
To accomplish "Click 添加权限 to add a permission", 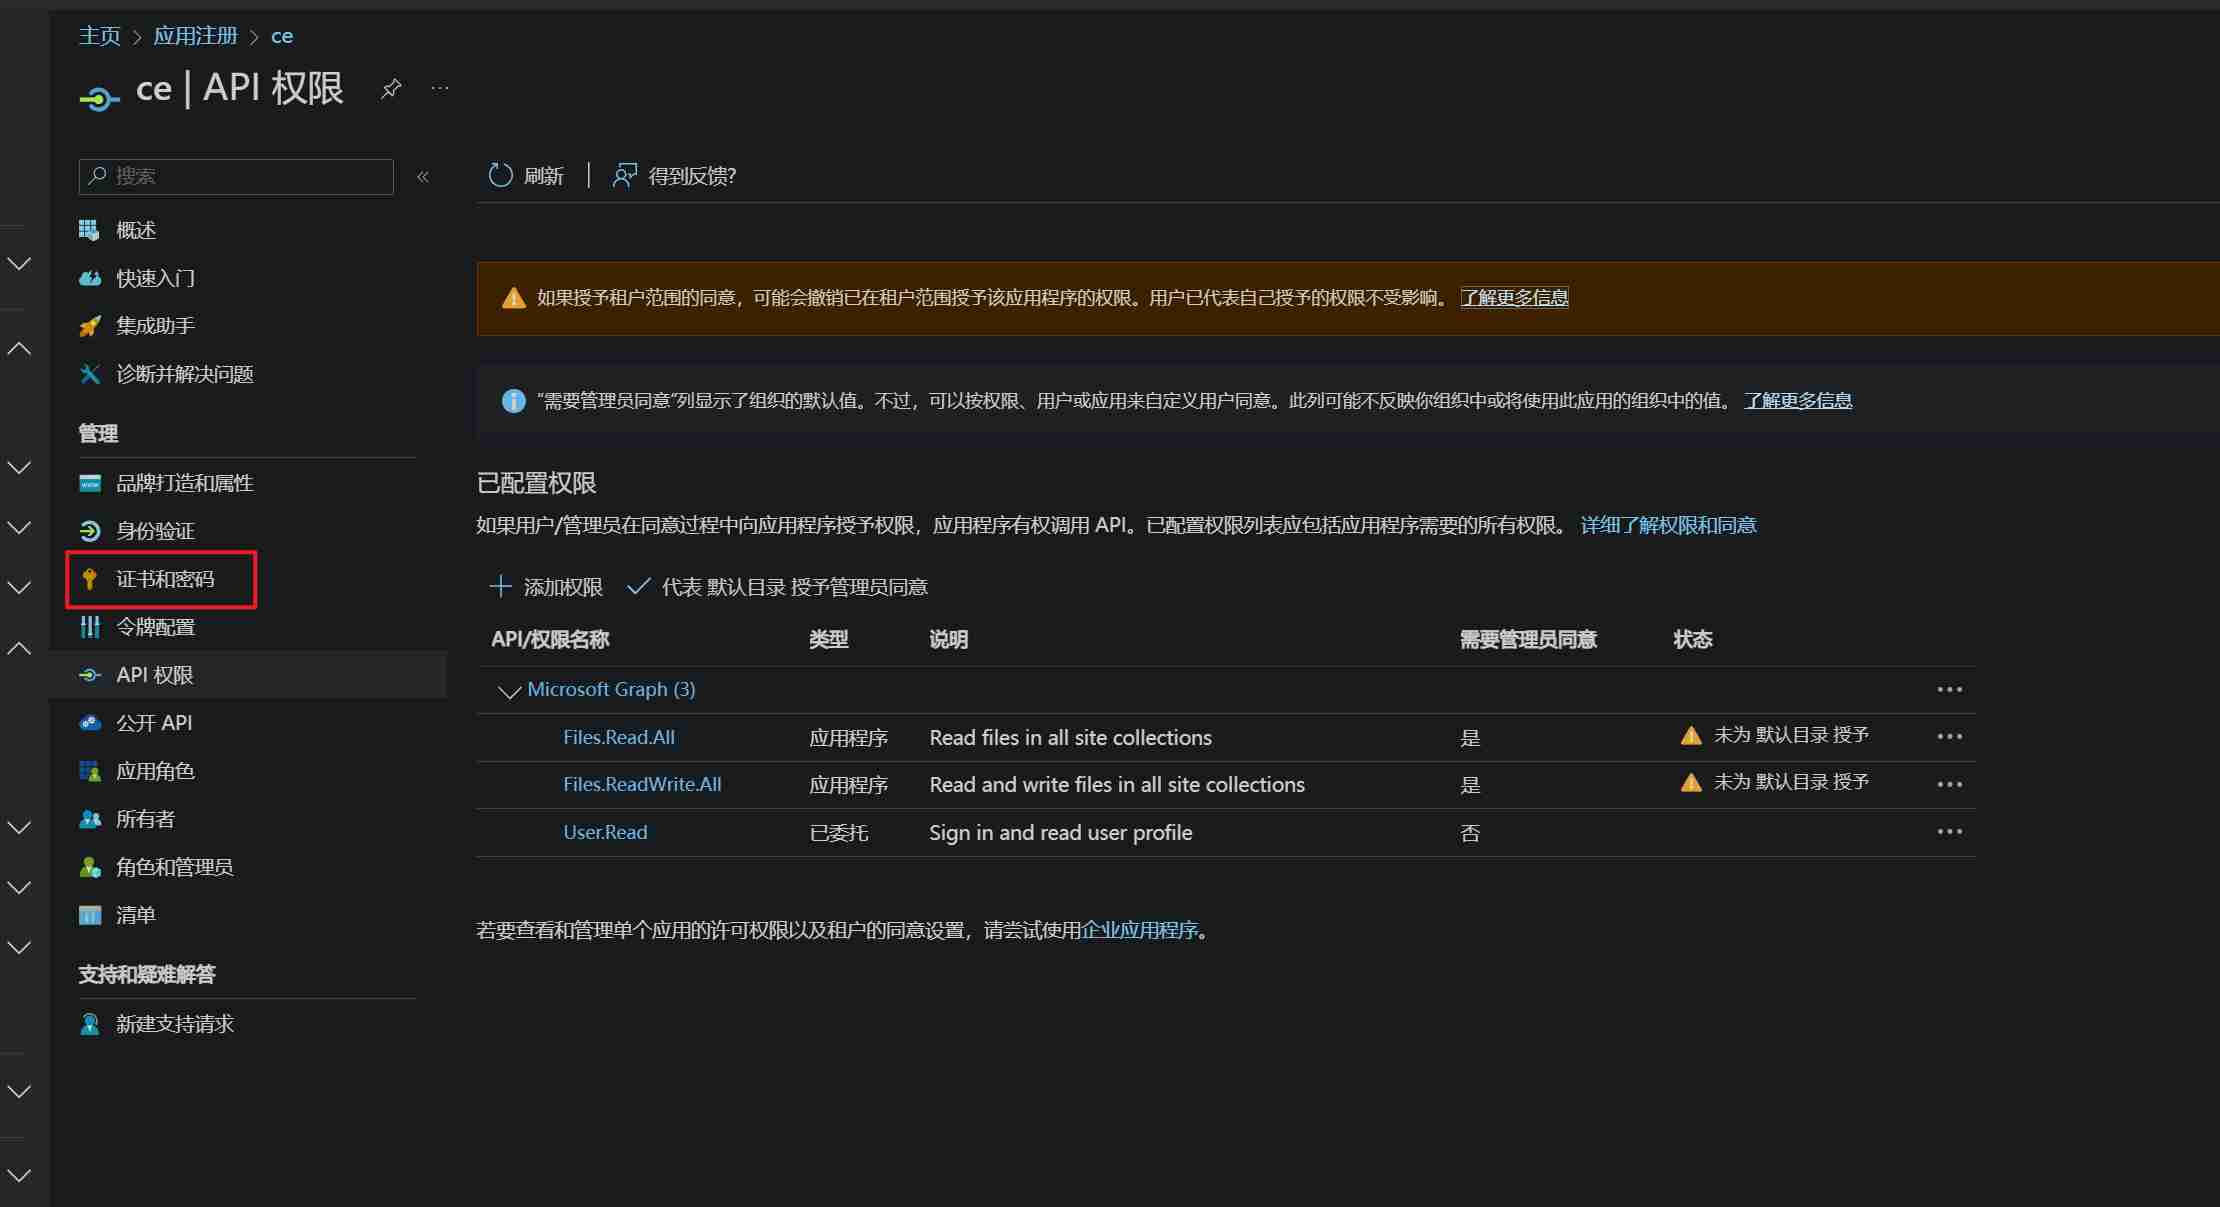I will point(546,587).
